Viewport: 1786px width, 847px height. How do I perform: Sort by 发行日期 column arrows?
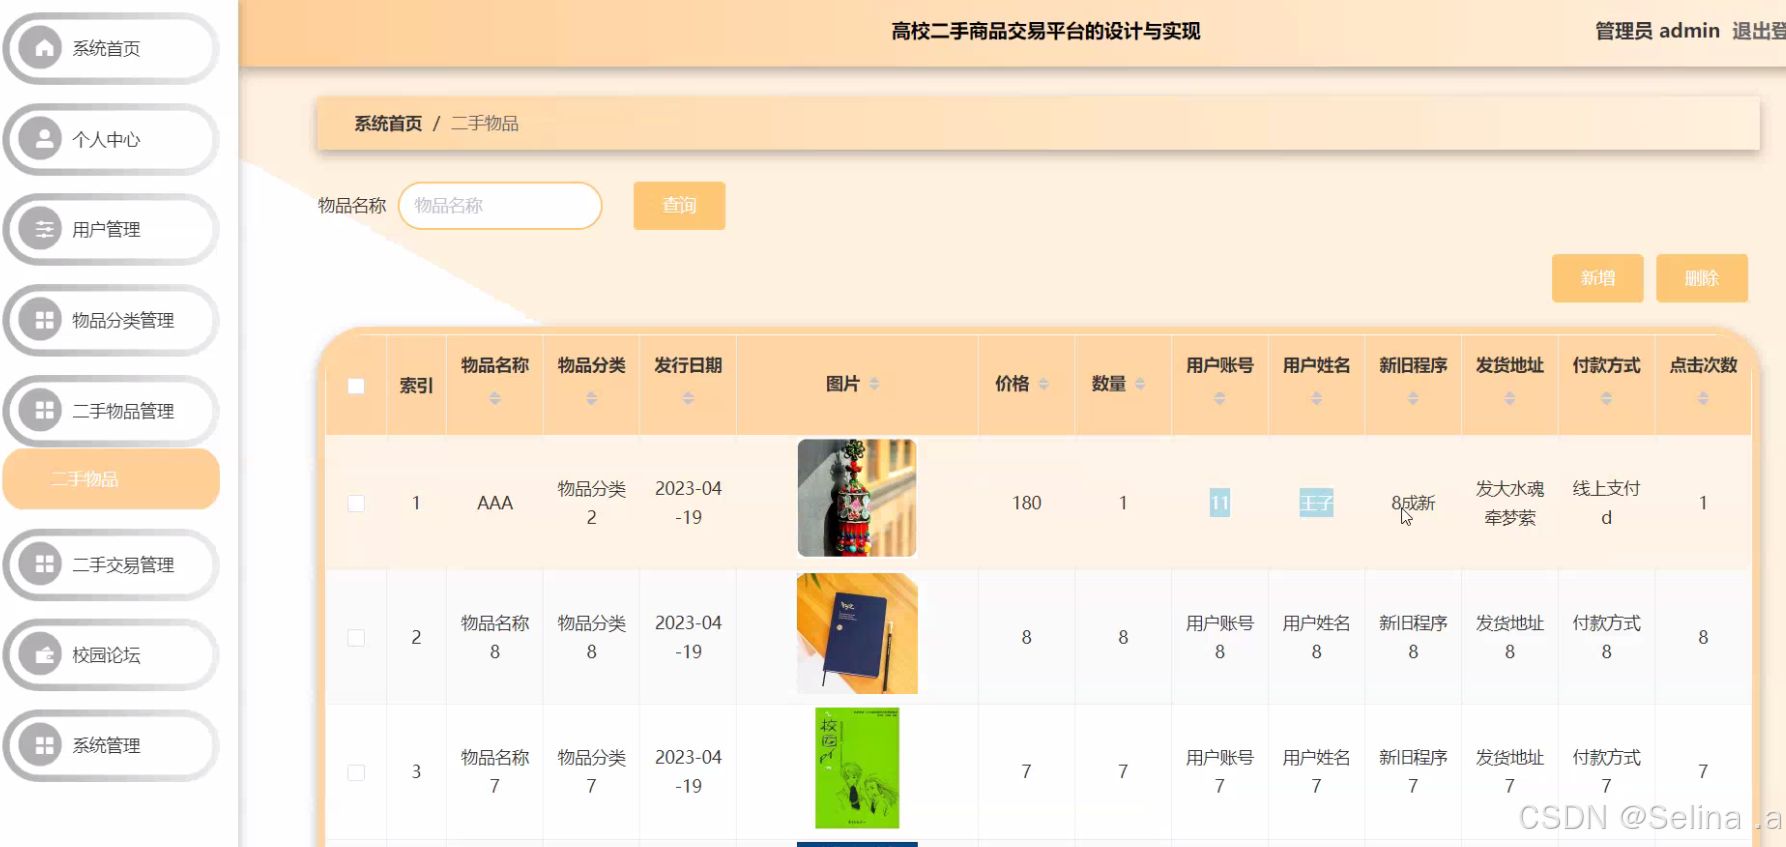pyautogui.click(x=688, y=398)
